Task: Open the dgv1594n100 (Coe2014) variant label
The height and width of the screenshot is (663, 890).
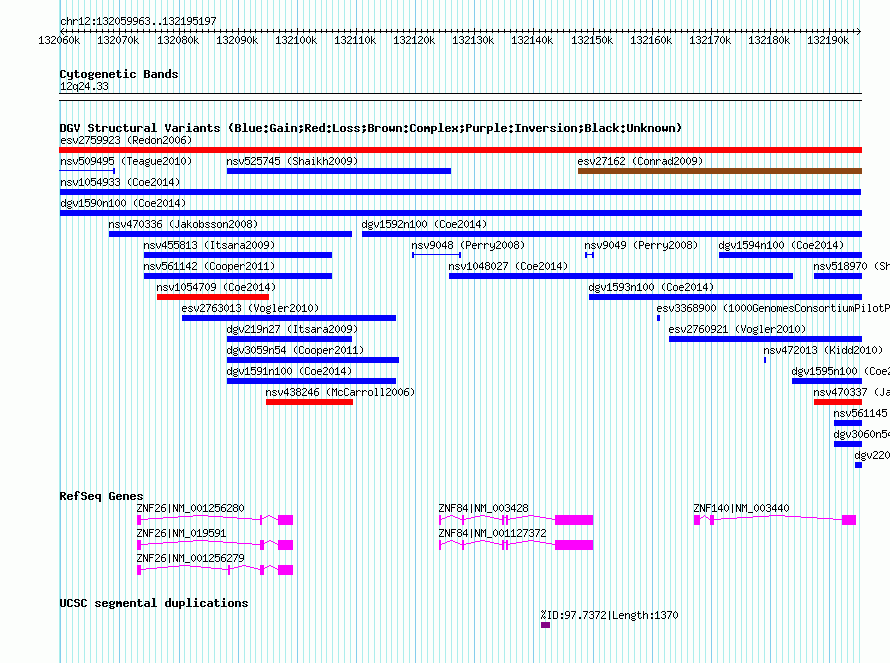Action: click(x=781, y=245)
